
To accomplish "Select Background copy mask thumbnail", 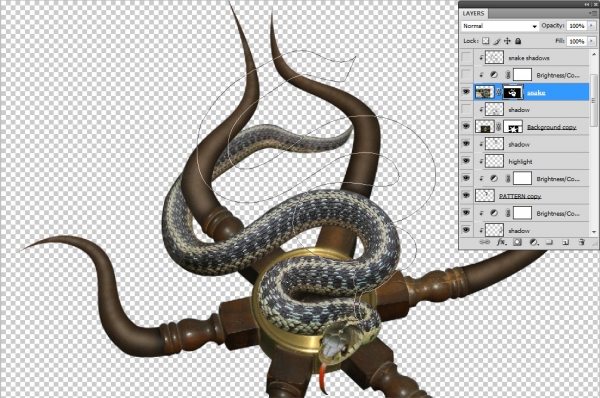I will click(x=513, y=127).
